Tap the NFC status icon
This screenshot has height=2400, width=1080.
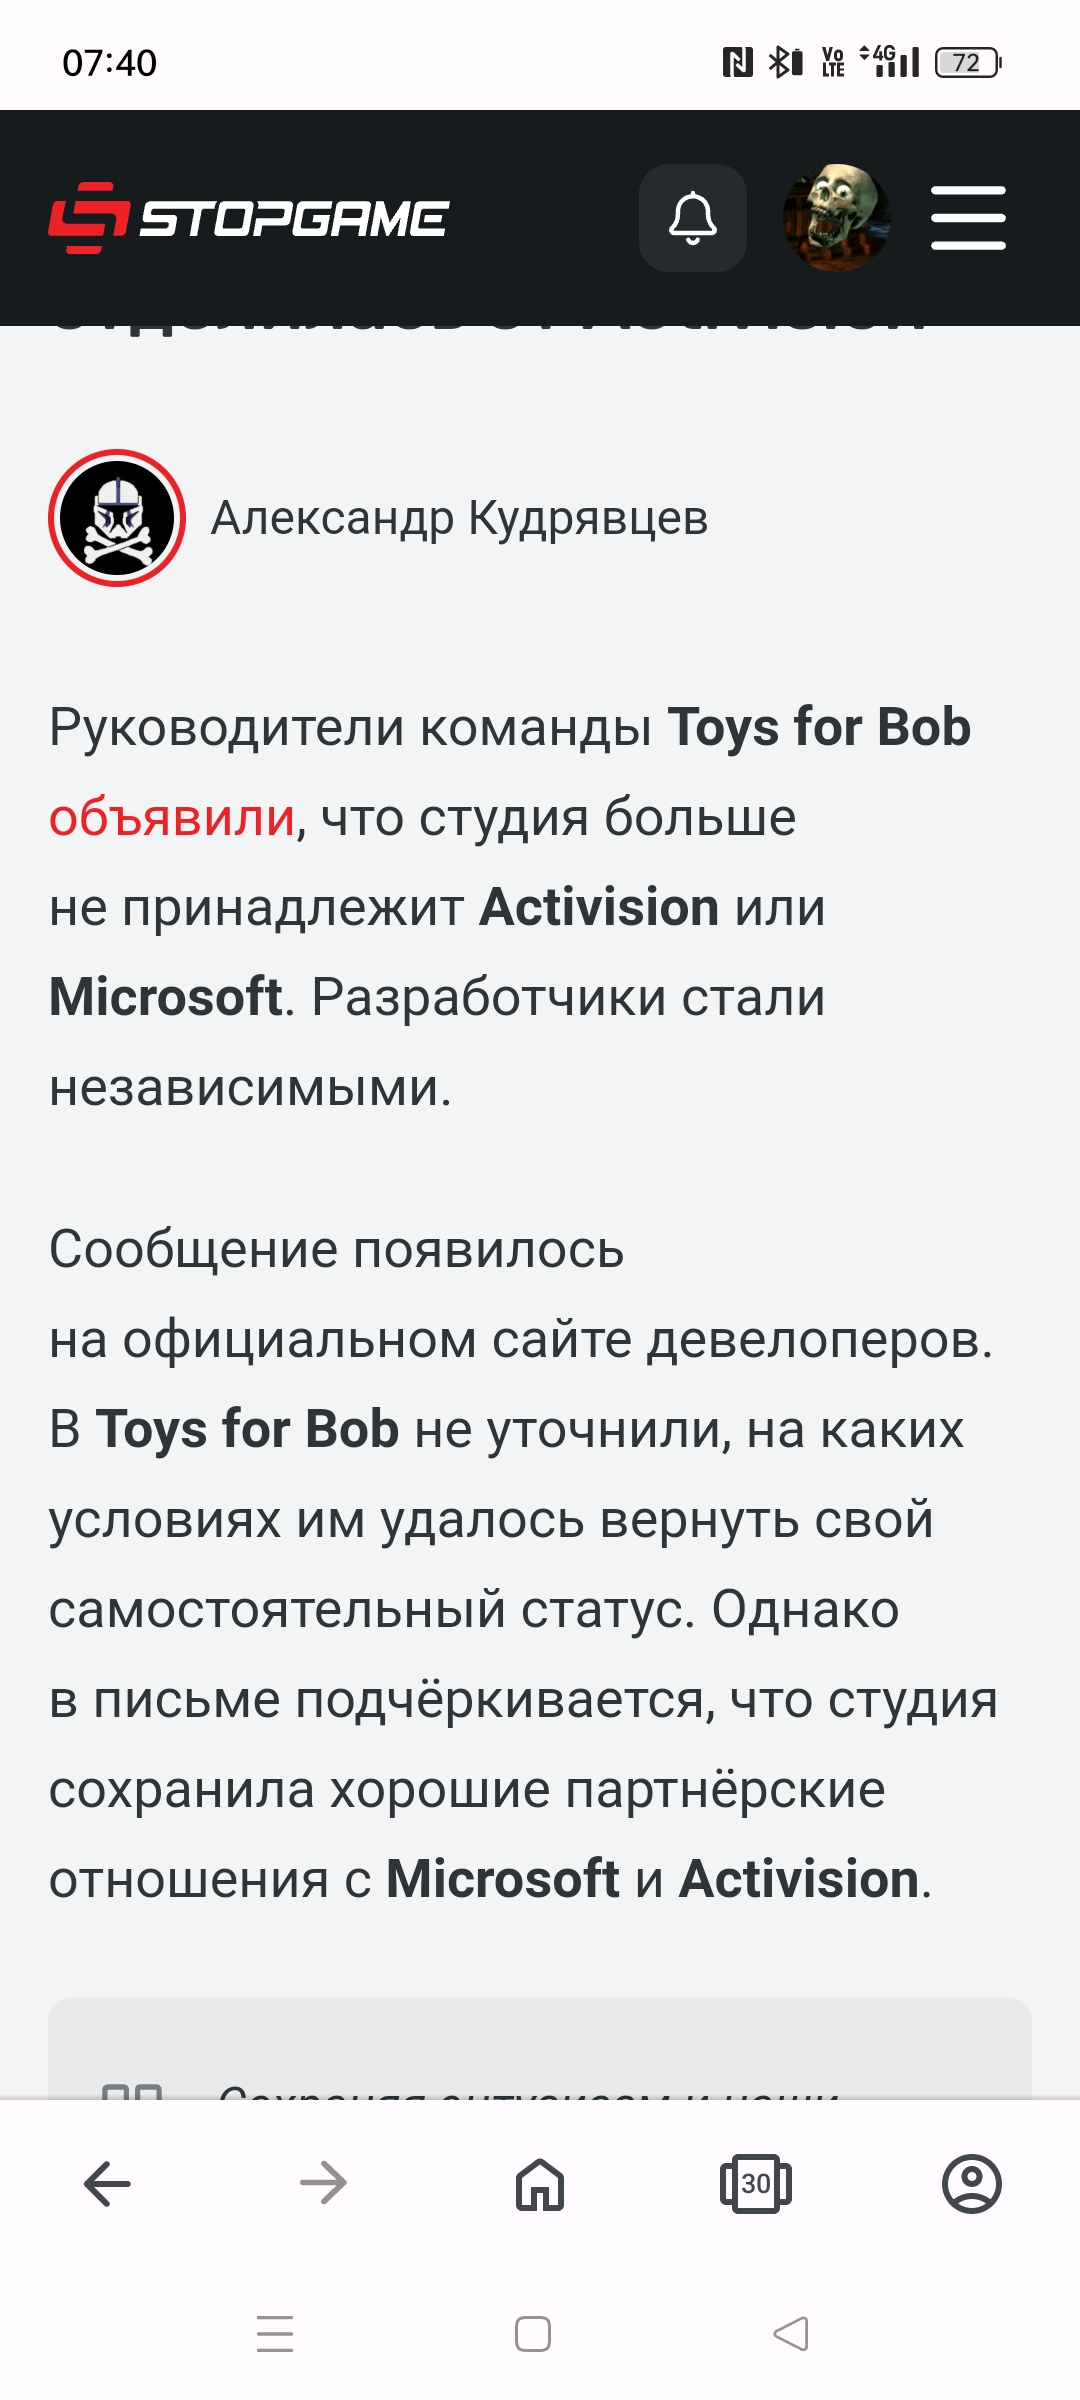737,63
